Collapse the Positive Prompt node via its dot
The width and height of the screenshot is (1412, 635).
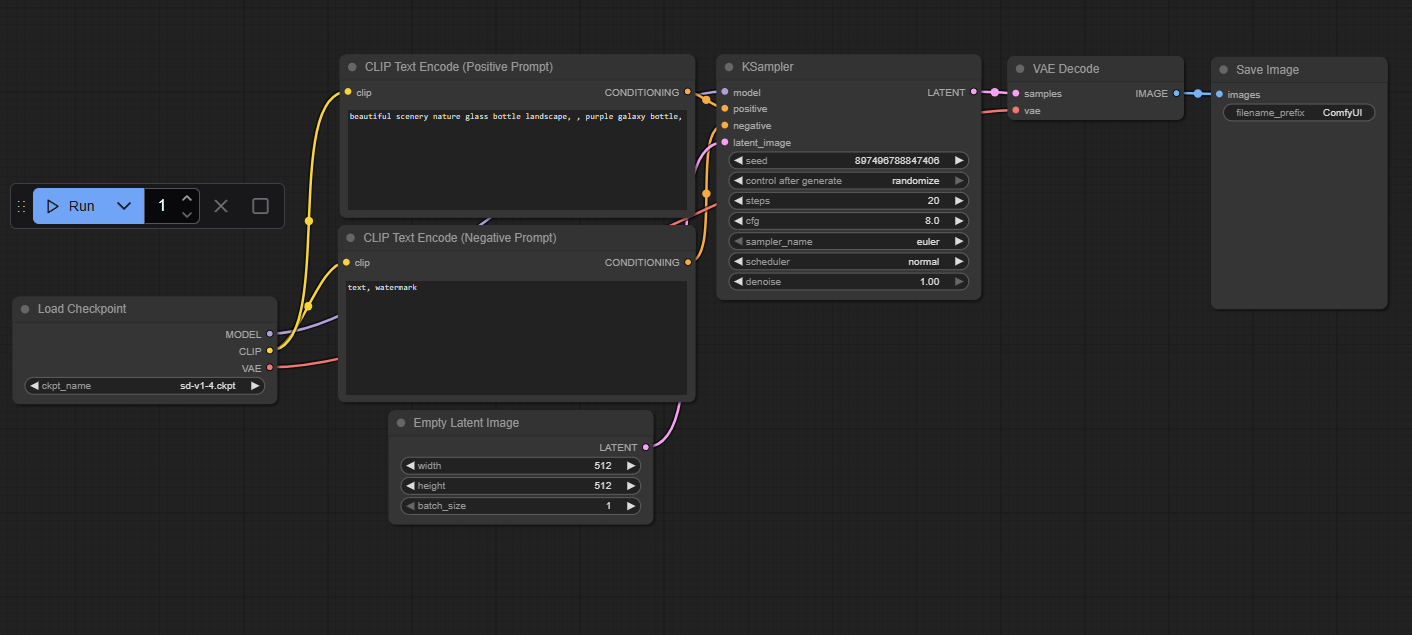(x=352, y=67)
